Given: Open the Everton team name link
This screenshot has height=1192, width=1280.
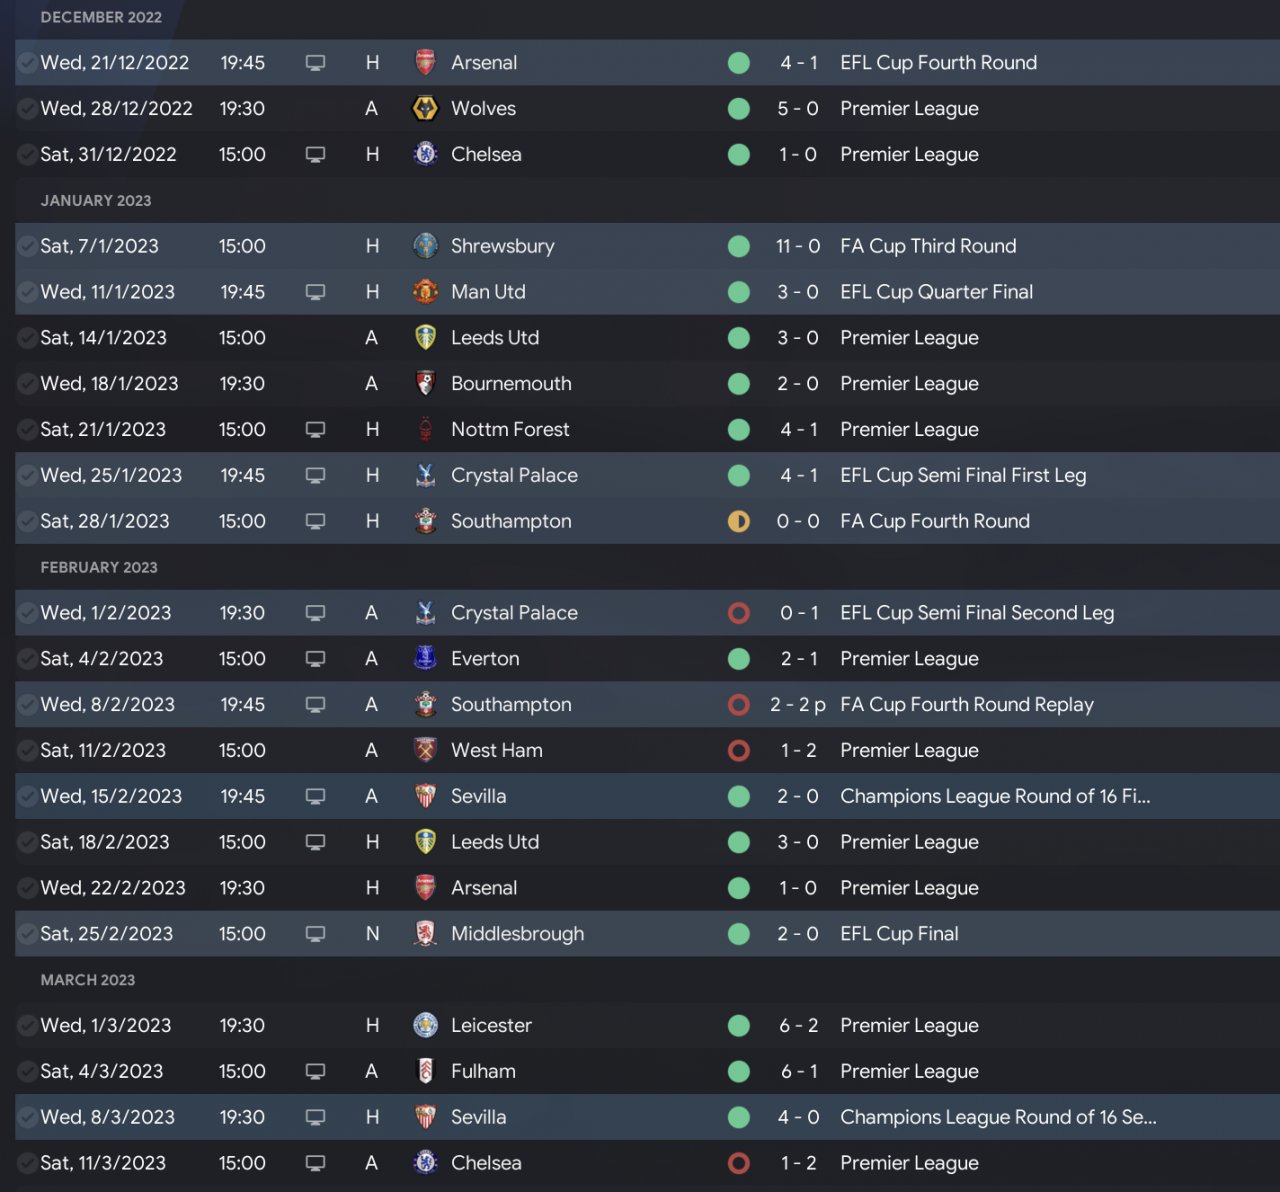Looking at the screenshot, I should [485, 659].
